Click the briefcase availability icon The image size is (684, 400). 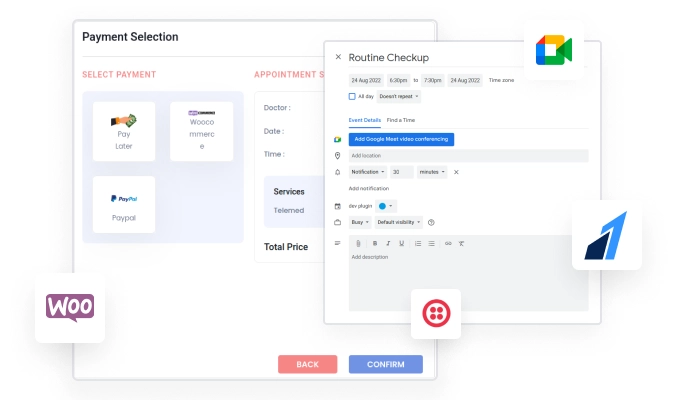pos(337,222)
